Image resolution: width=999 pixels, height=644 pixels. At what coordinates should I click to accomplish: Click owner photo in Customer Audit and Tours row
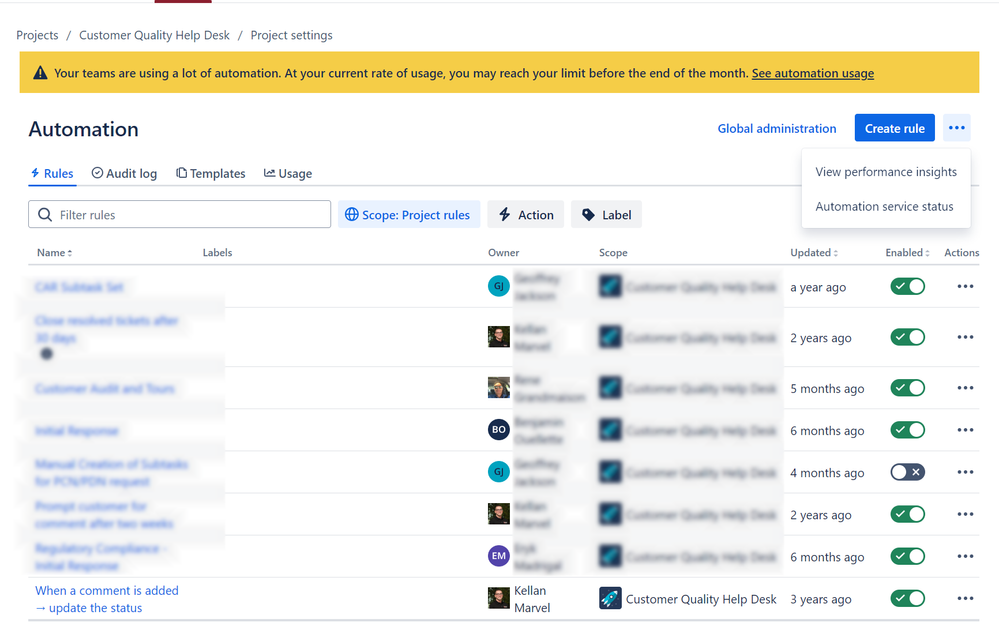[x=499, y=387]
